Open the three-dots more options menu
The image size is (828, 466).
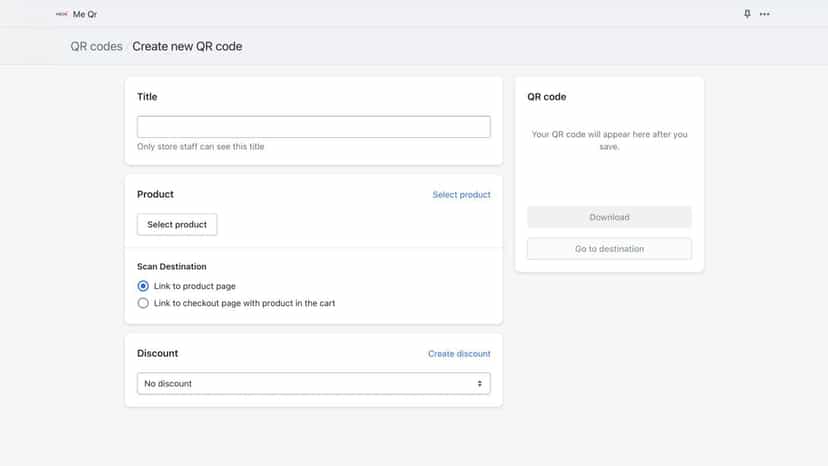pyautogui.click(x=765, y=14)
